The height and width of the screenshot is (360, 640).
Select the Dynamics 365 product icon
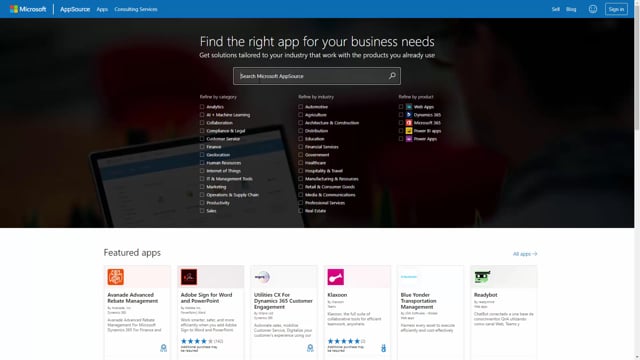click(x=409, y=115)
